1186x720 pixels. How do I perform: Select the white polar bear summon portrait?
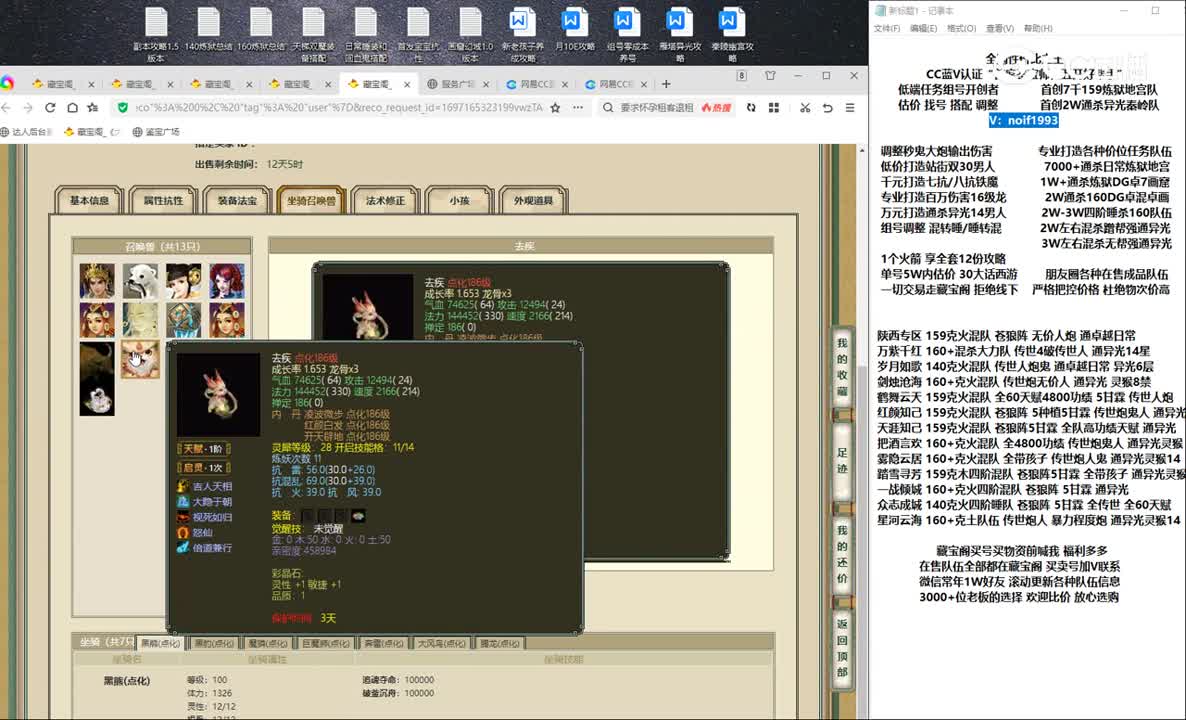141,281
